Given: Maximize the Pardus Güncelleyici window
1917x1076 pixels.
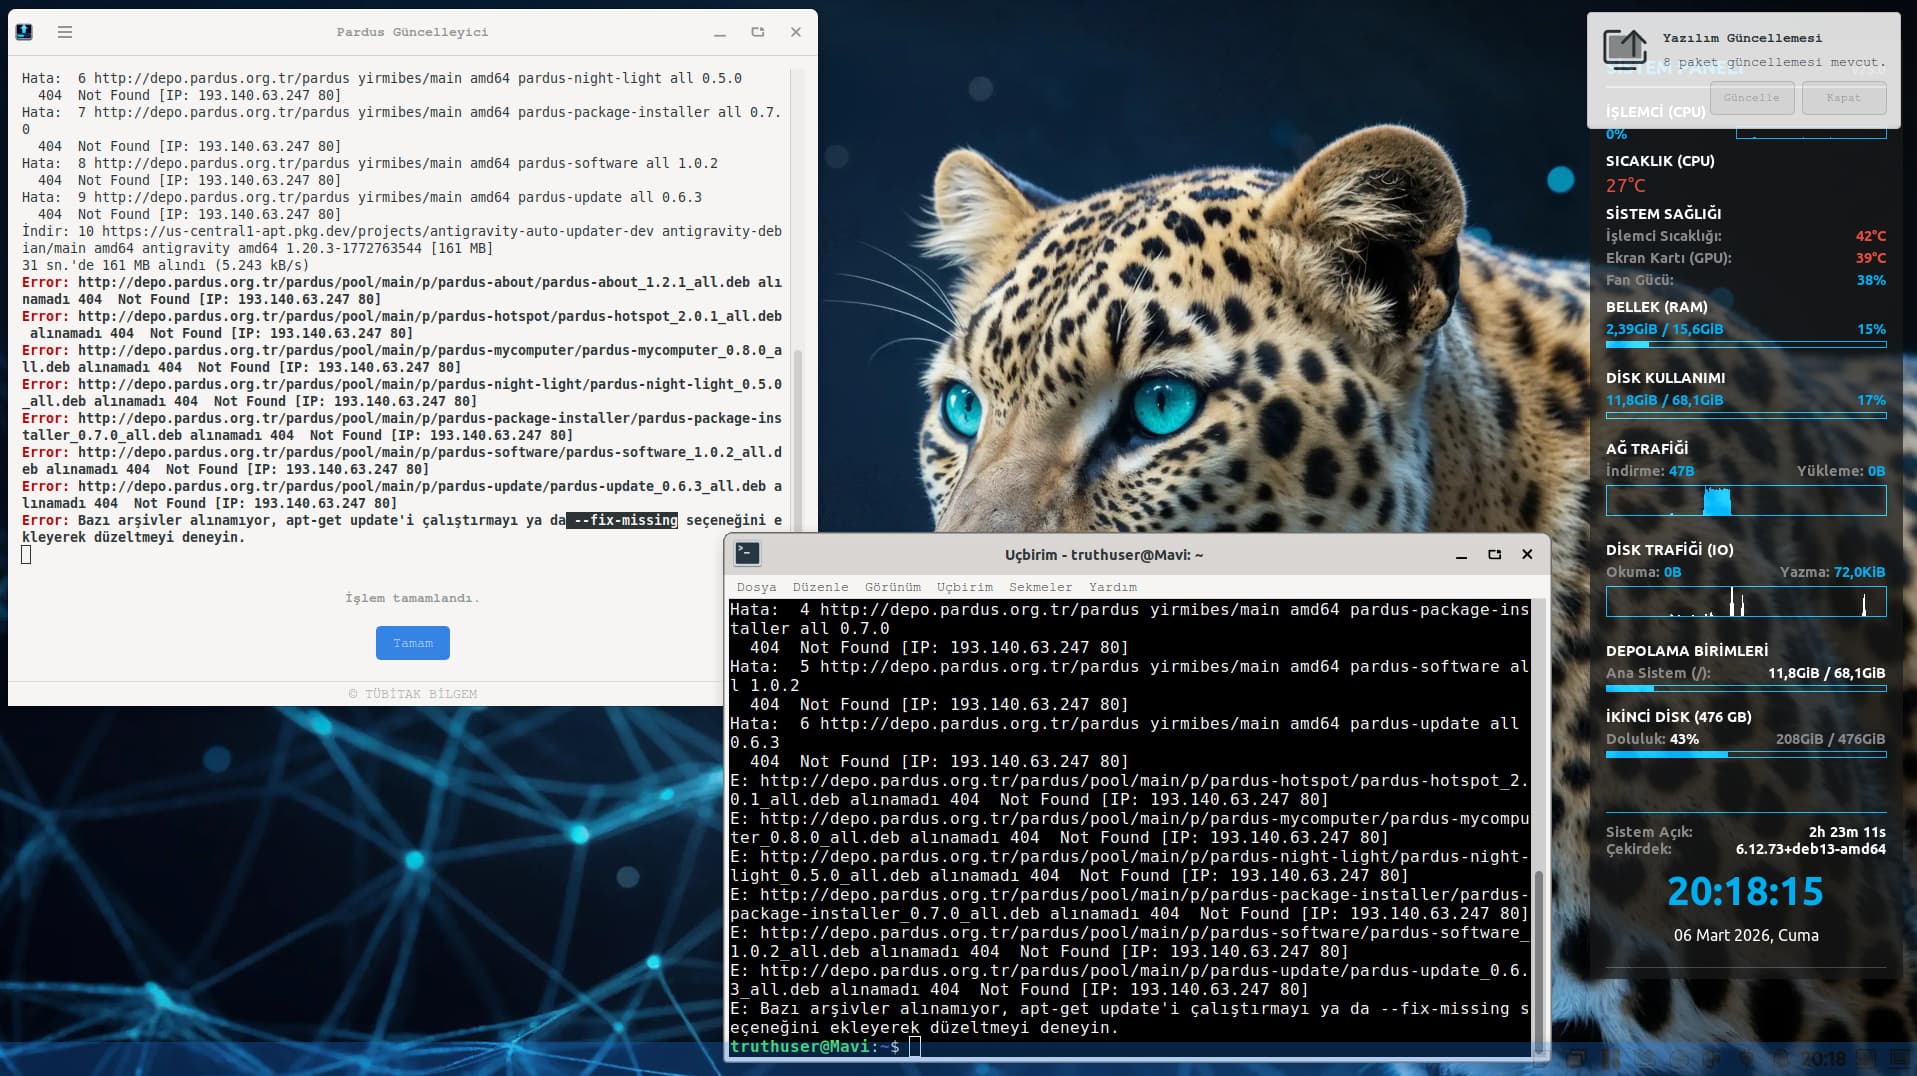Looking at the screenshot, I should (758, 32).
